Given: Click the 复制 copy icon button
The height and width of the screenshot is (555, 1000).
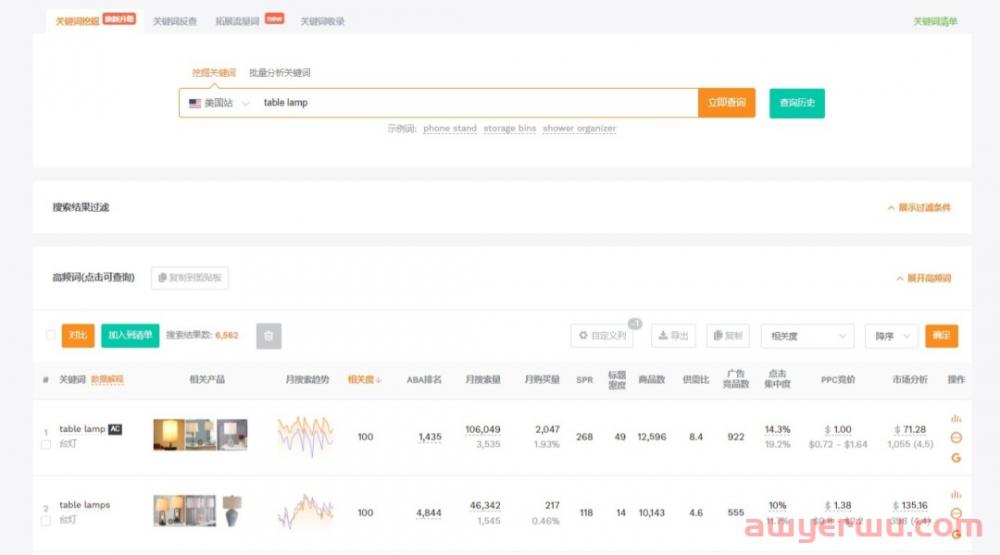Looking at the screenshot, I should pos(728,336).
